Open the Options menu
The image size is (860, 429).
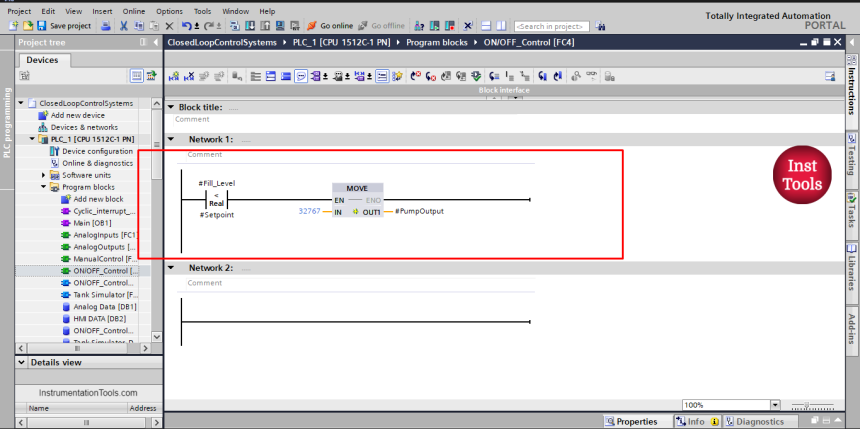pyautogui.click(x=169, y=11)
